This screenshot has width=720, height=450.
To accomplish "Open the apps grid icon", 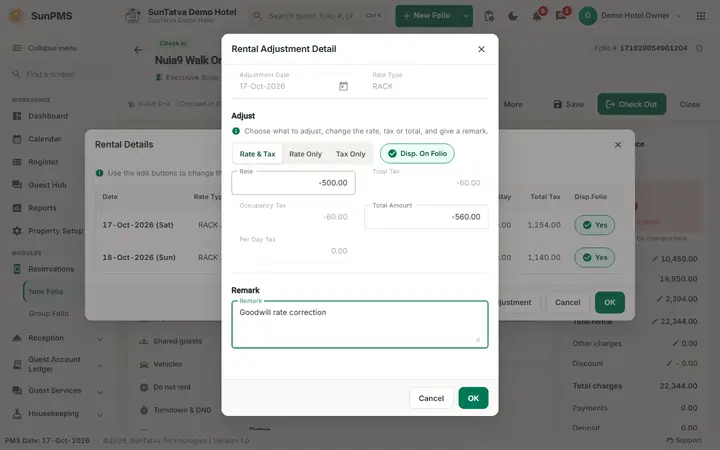I will click(x=701, y=16).
